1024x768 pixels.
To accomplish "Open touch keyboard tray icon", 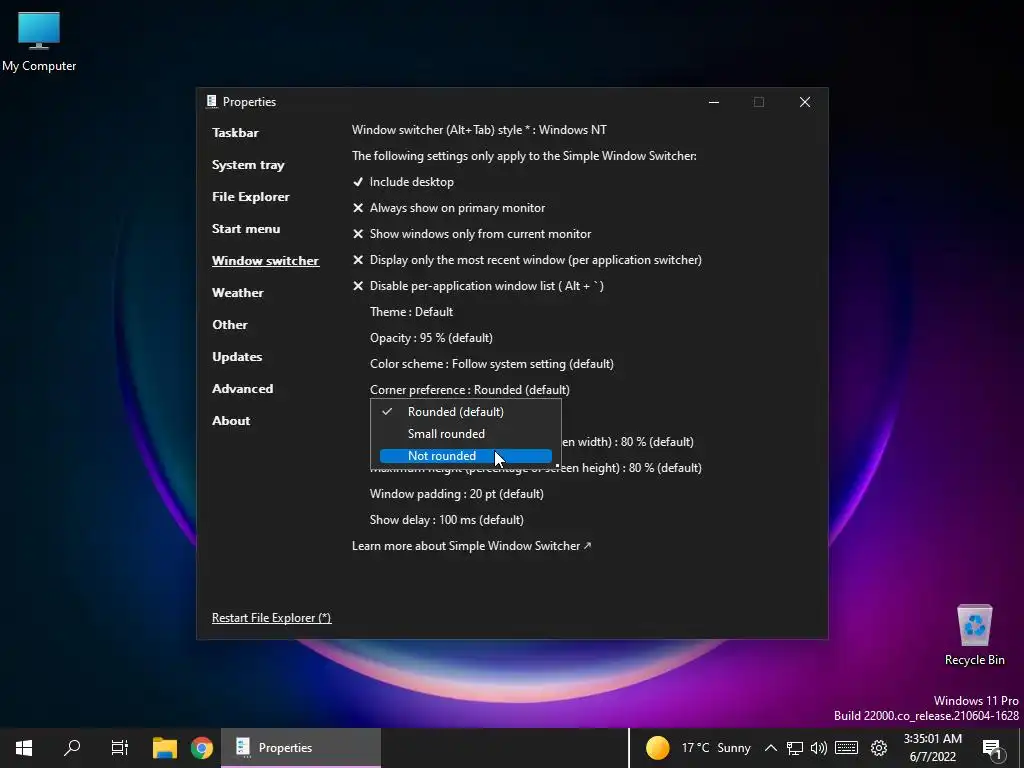I will 846,748.
